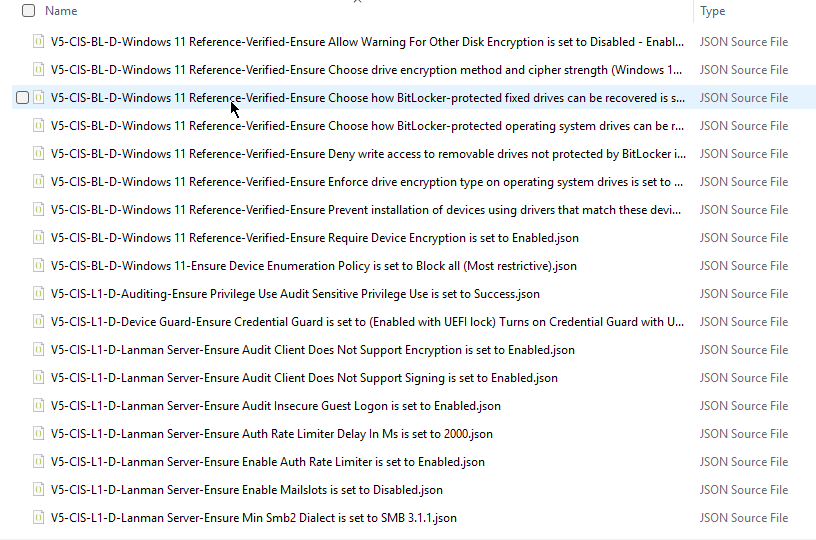Select file 'Ensure Credential Guard is set to (Enabled with UEFI lock)'

[x=367, y=322]
